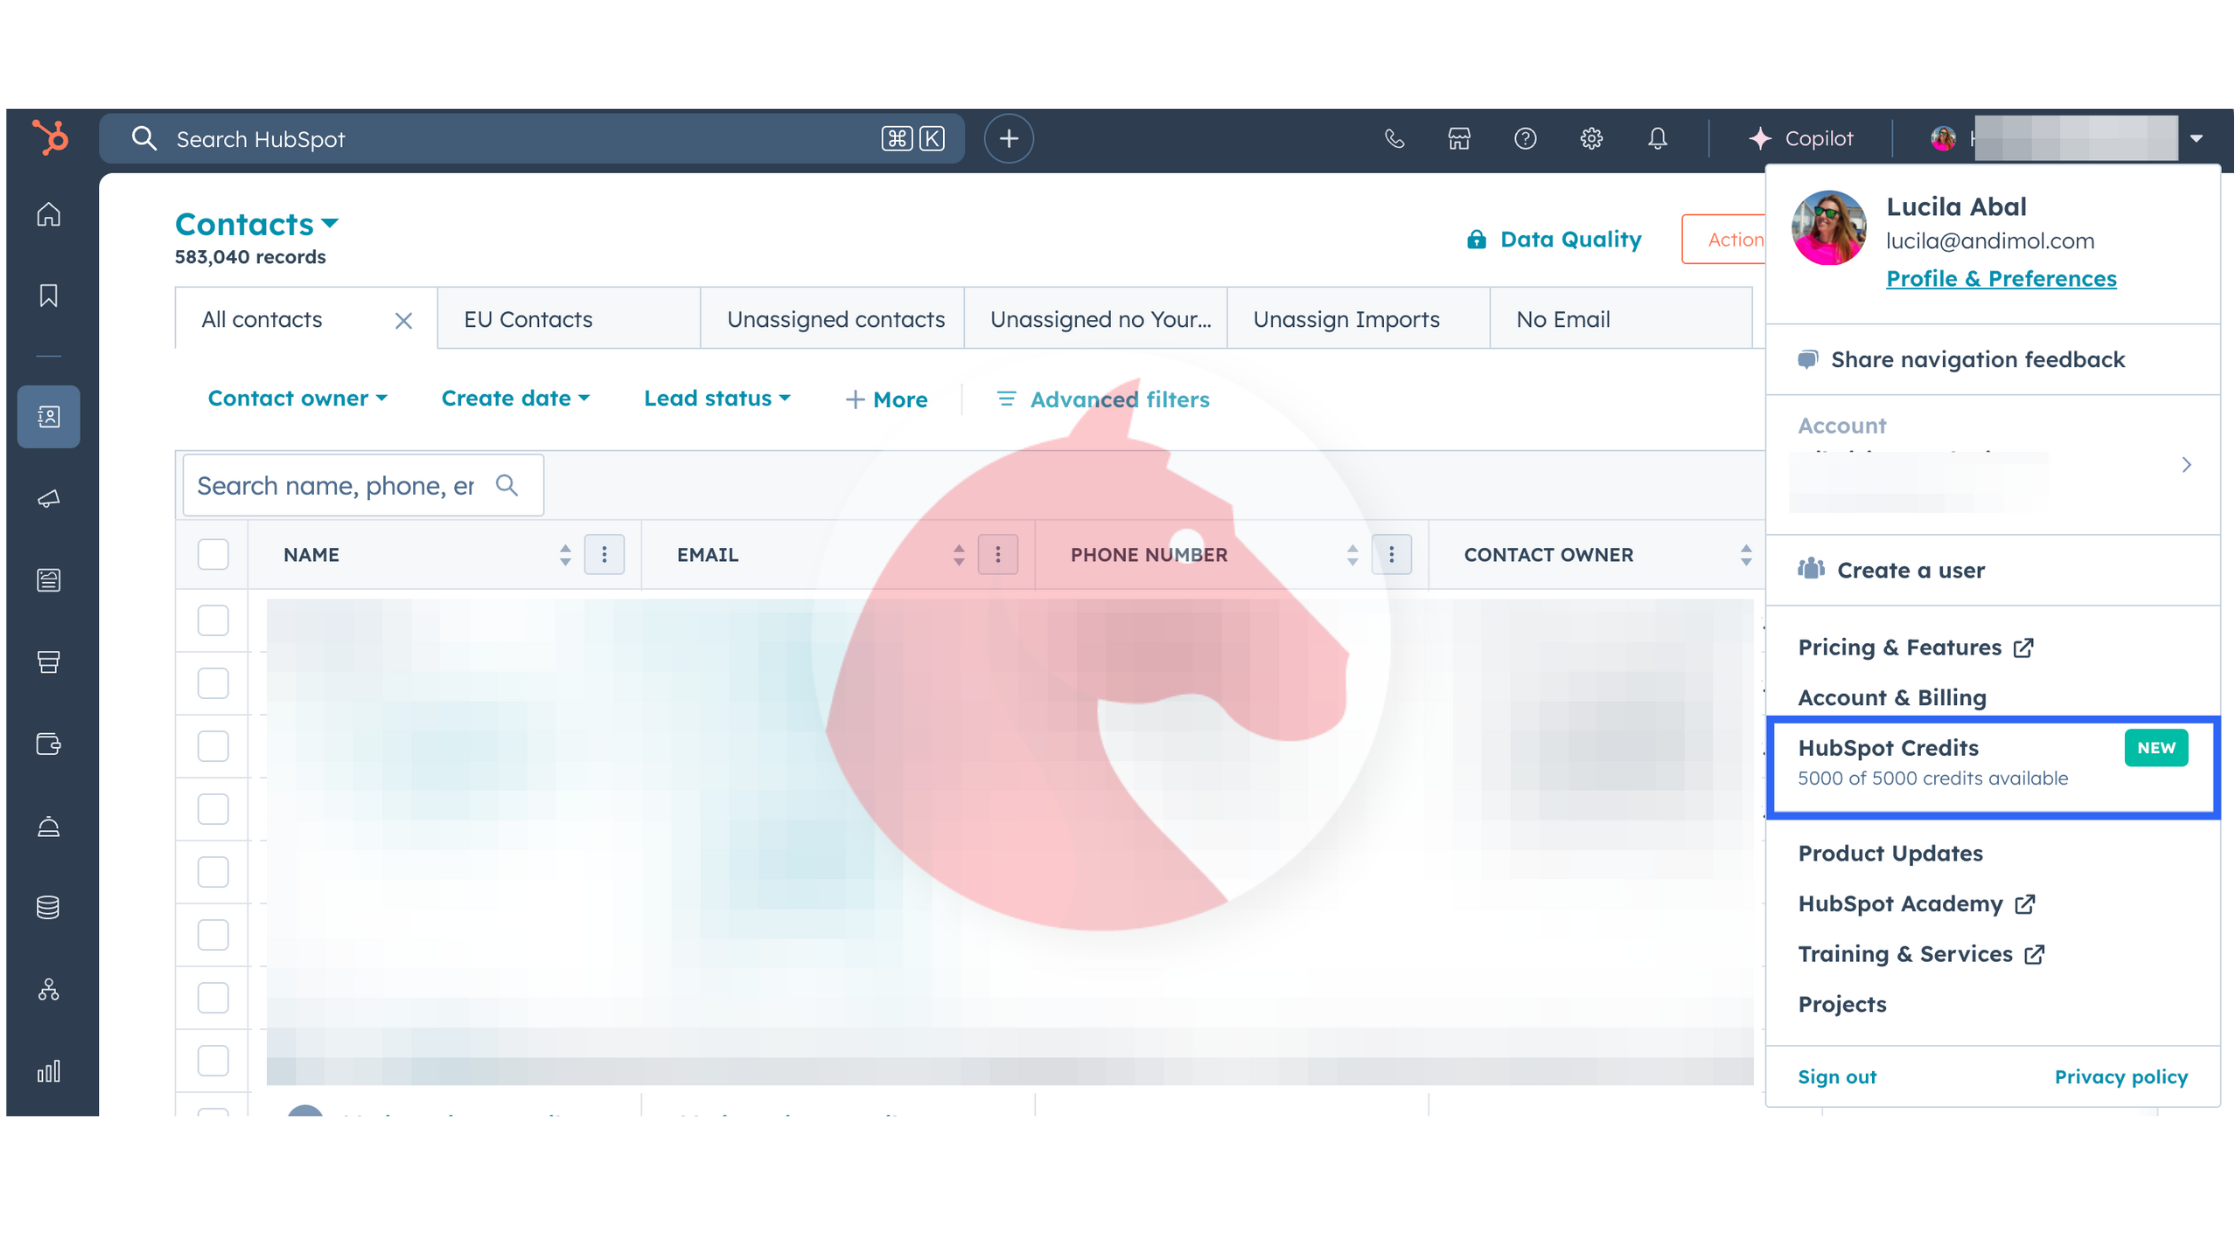Open the Commerce wallet sidebar icon
The height and width of the screenshot is (1260, 2240).
(x=48, y=744)
